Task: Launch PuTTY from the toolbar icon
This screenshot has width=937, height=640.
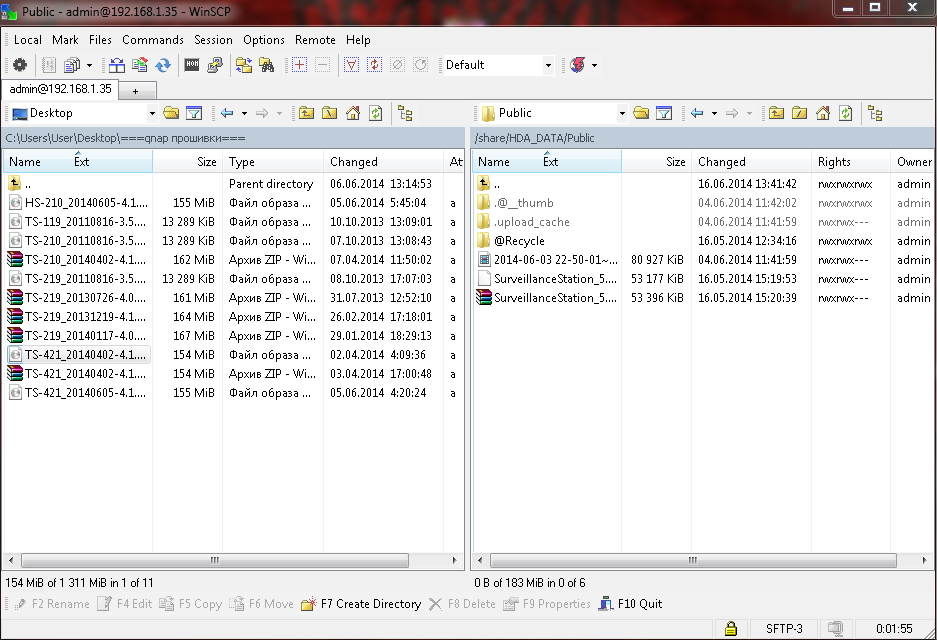Action: 215,65
